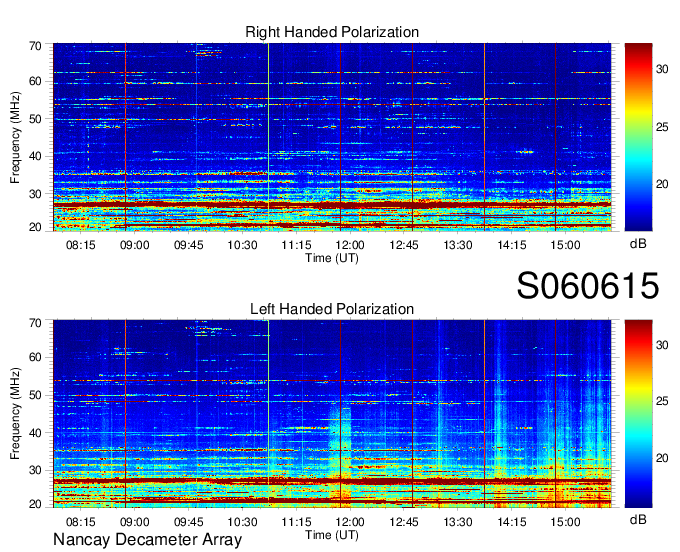Click the 30 dB tick on the top colorbar
The image size is (680, 552).
[662, 69]
